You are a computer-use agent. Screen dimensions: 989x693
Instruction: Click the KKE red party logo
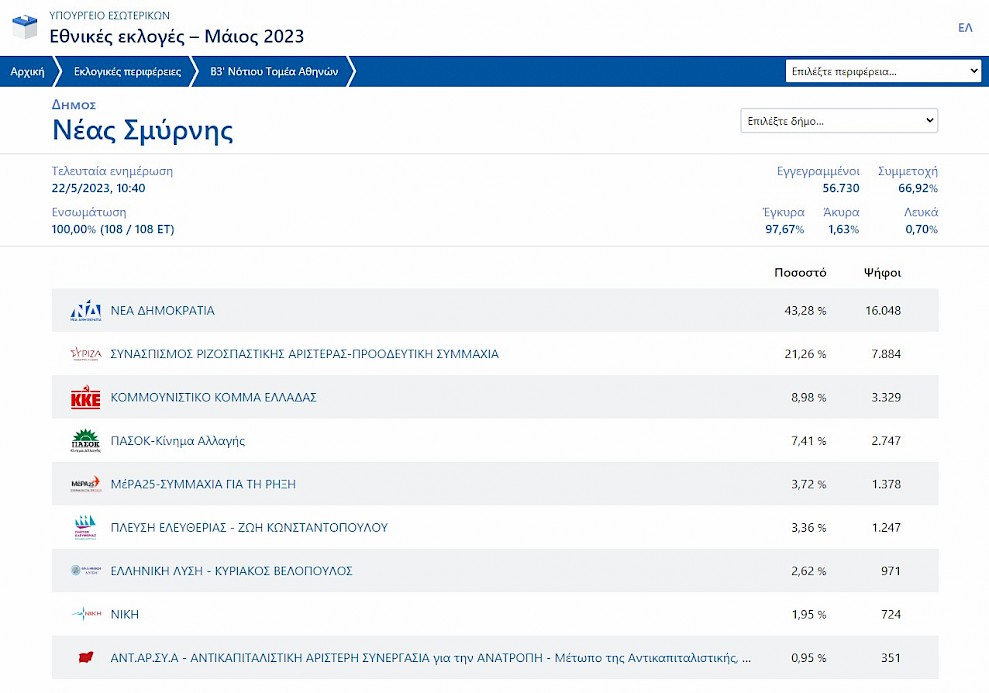[86, 398]
